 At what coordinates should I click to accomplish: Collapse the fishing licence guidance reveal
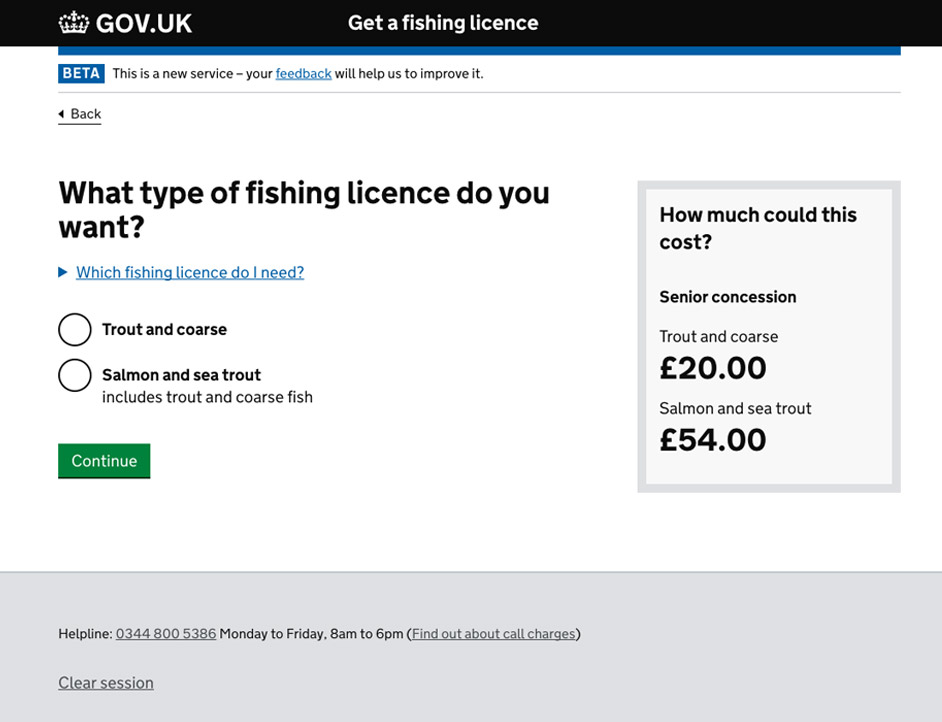[x=190, y=272]
